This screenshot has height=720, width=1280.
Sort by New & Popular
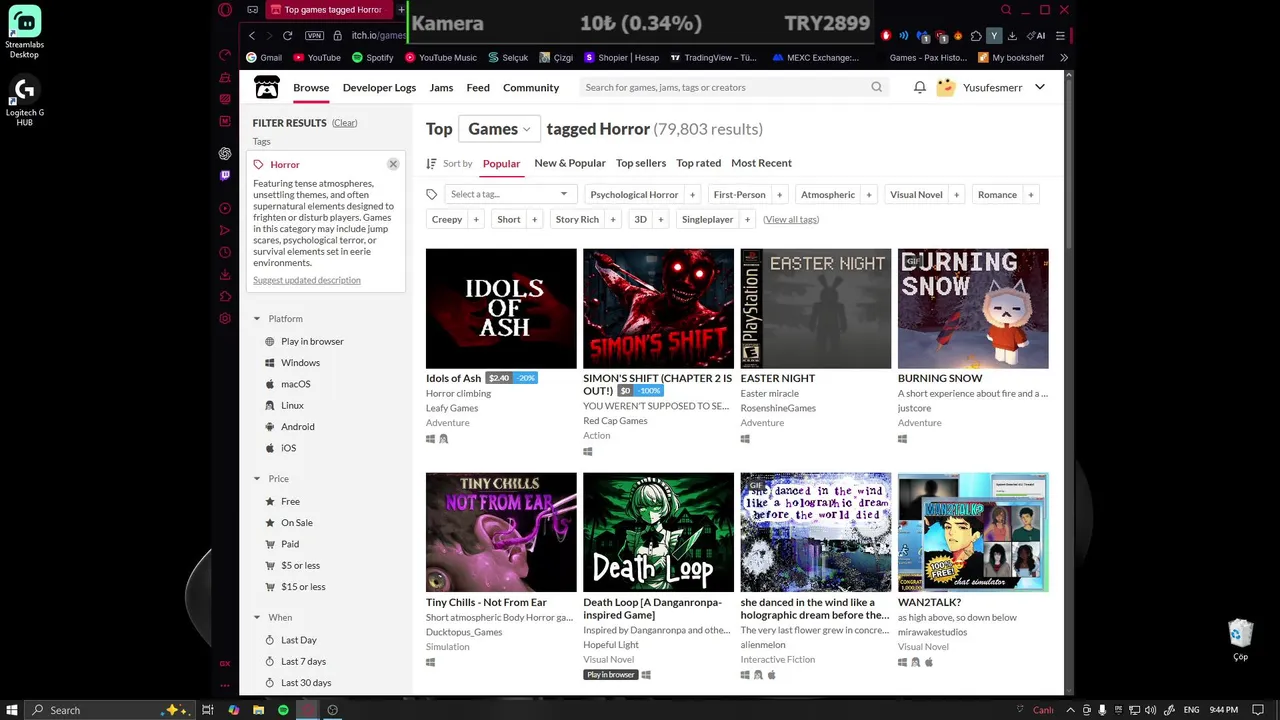(570, 163)
